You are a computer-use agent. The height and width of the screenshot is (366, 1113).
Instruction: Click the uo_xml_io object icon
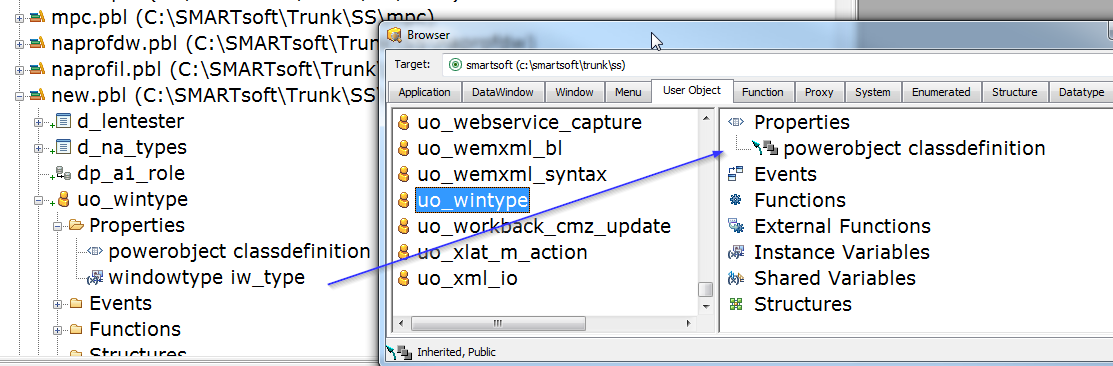[404, 279]
